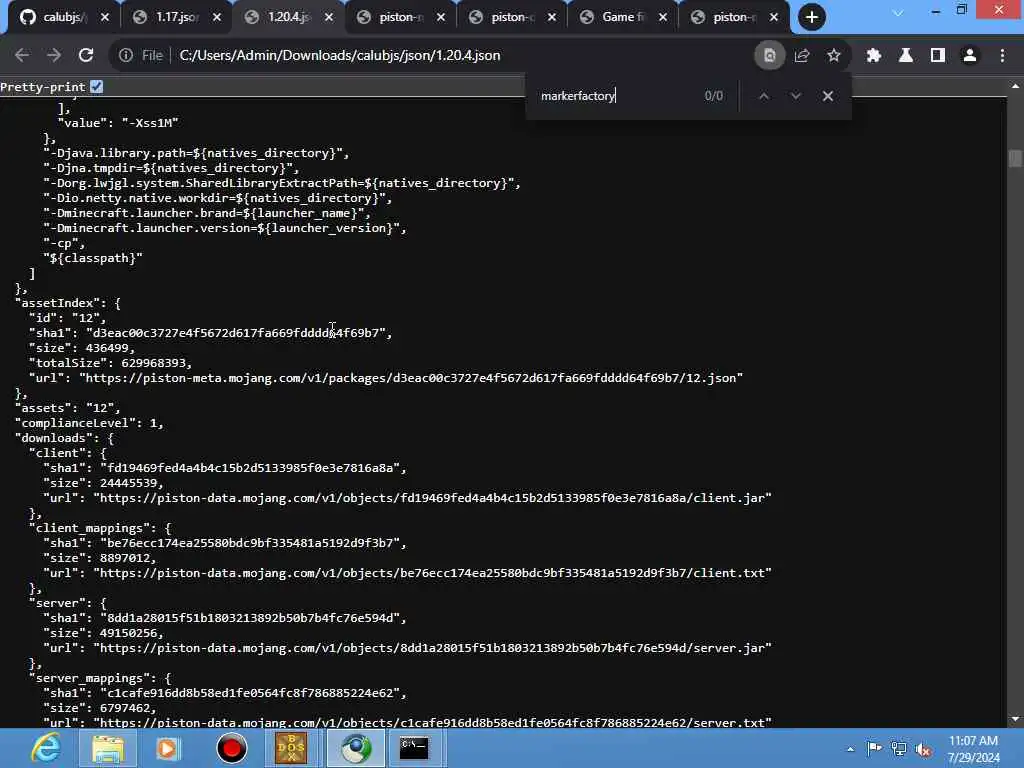Open Action Center flag icon
Screen dimensions: 1024x768
click(x=874, y=748)
